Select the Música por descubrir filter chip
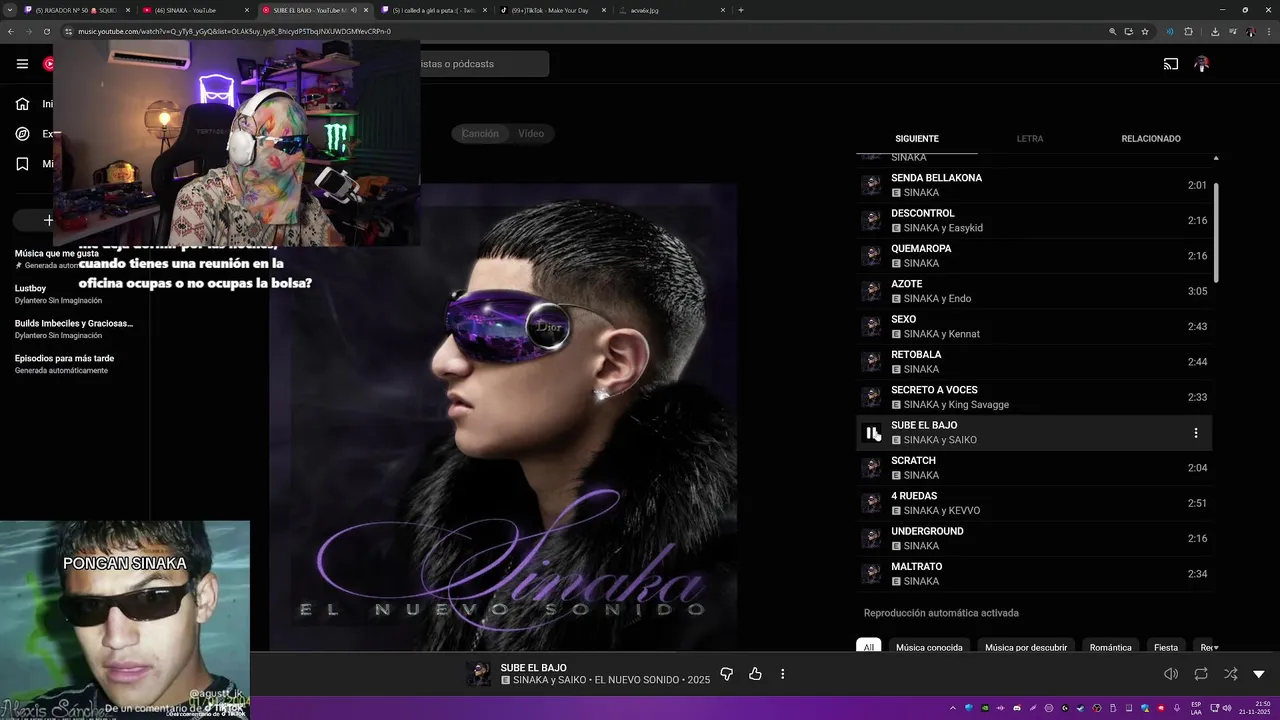 click(1026, 647)
